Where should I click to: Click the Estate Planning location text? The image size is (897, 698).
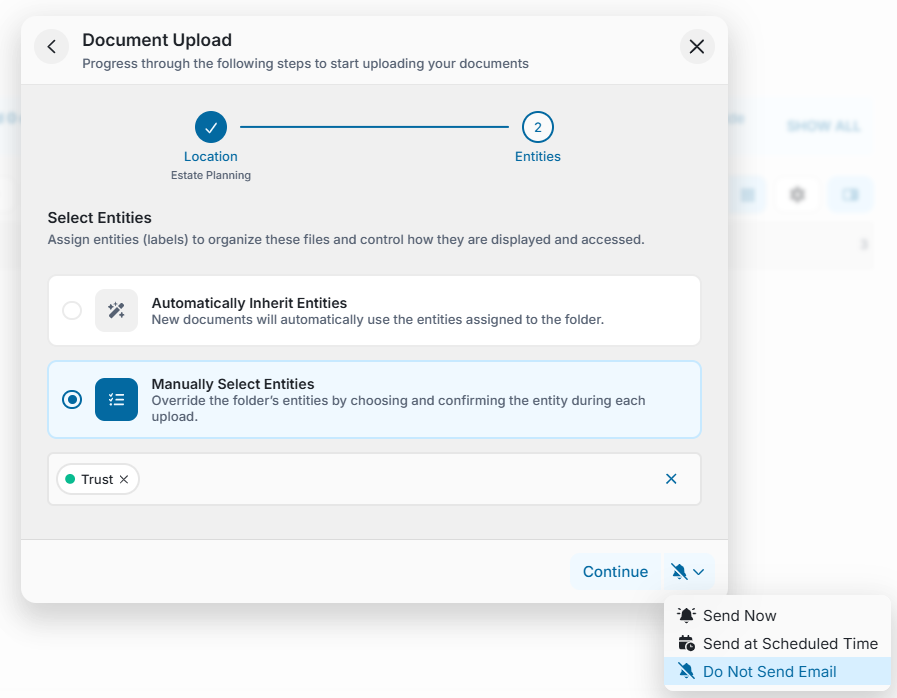211,176
